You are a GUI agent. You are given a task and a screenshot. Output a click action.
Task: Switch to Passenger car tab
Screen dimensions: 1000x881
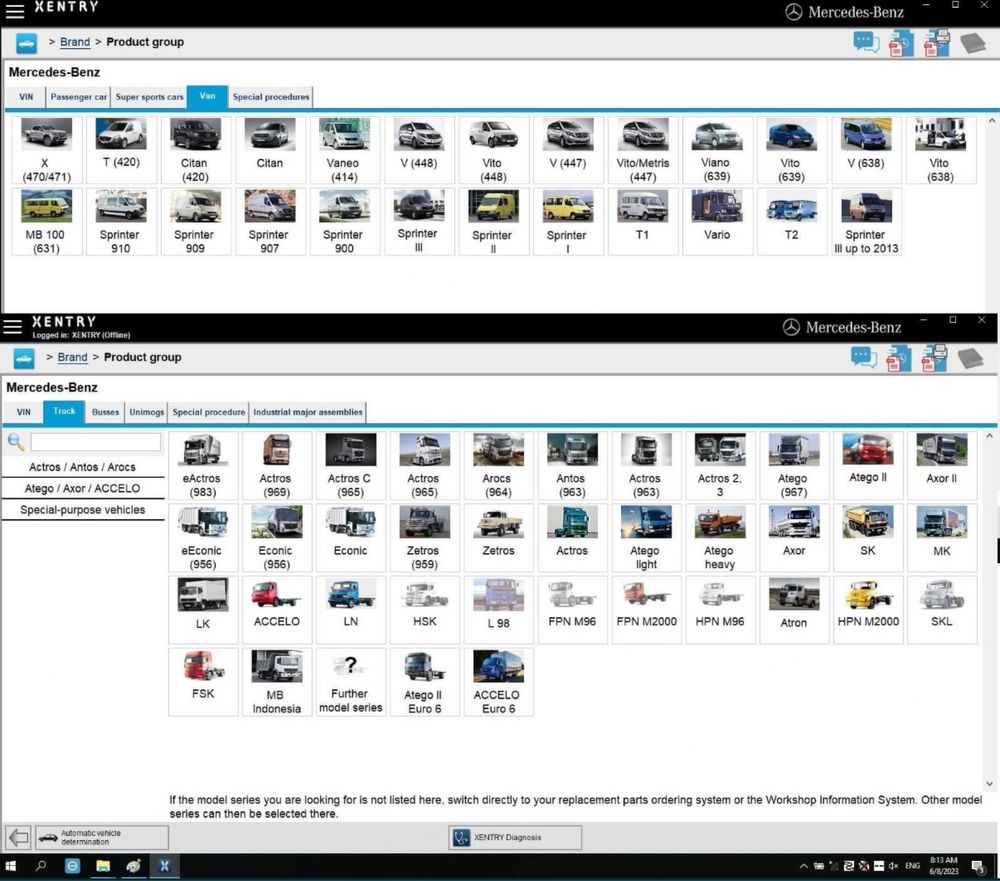coord(78,97)
